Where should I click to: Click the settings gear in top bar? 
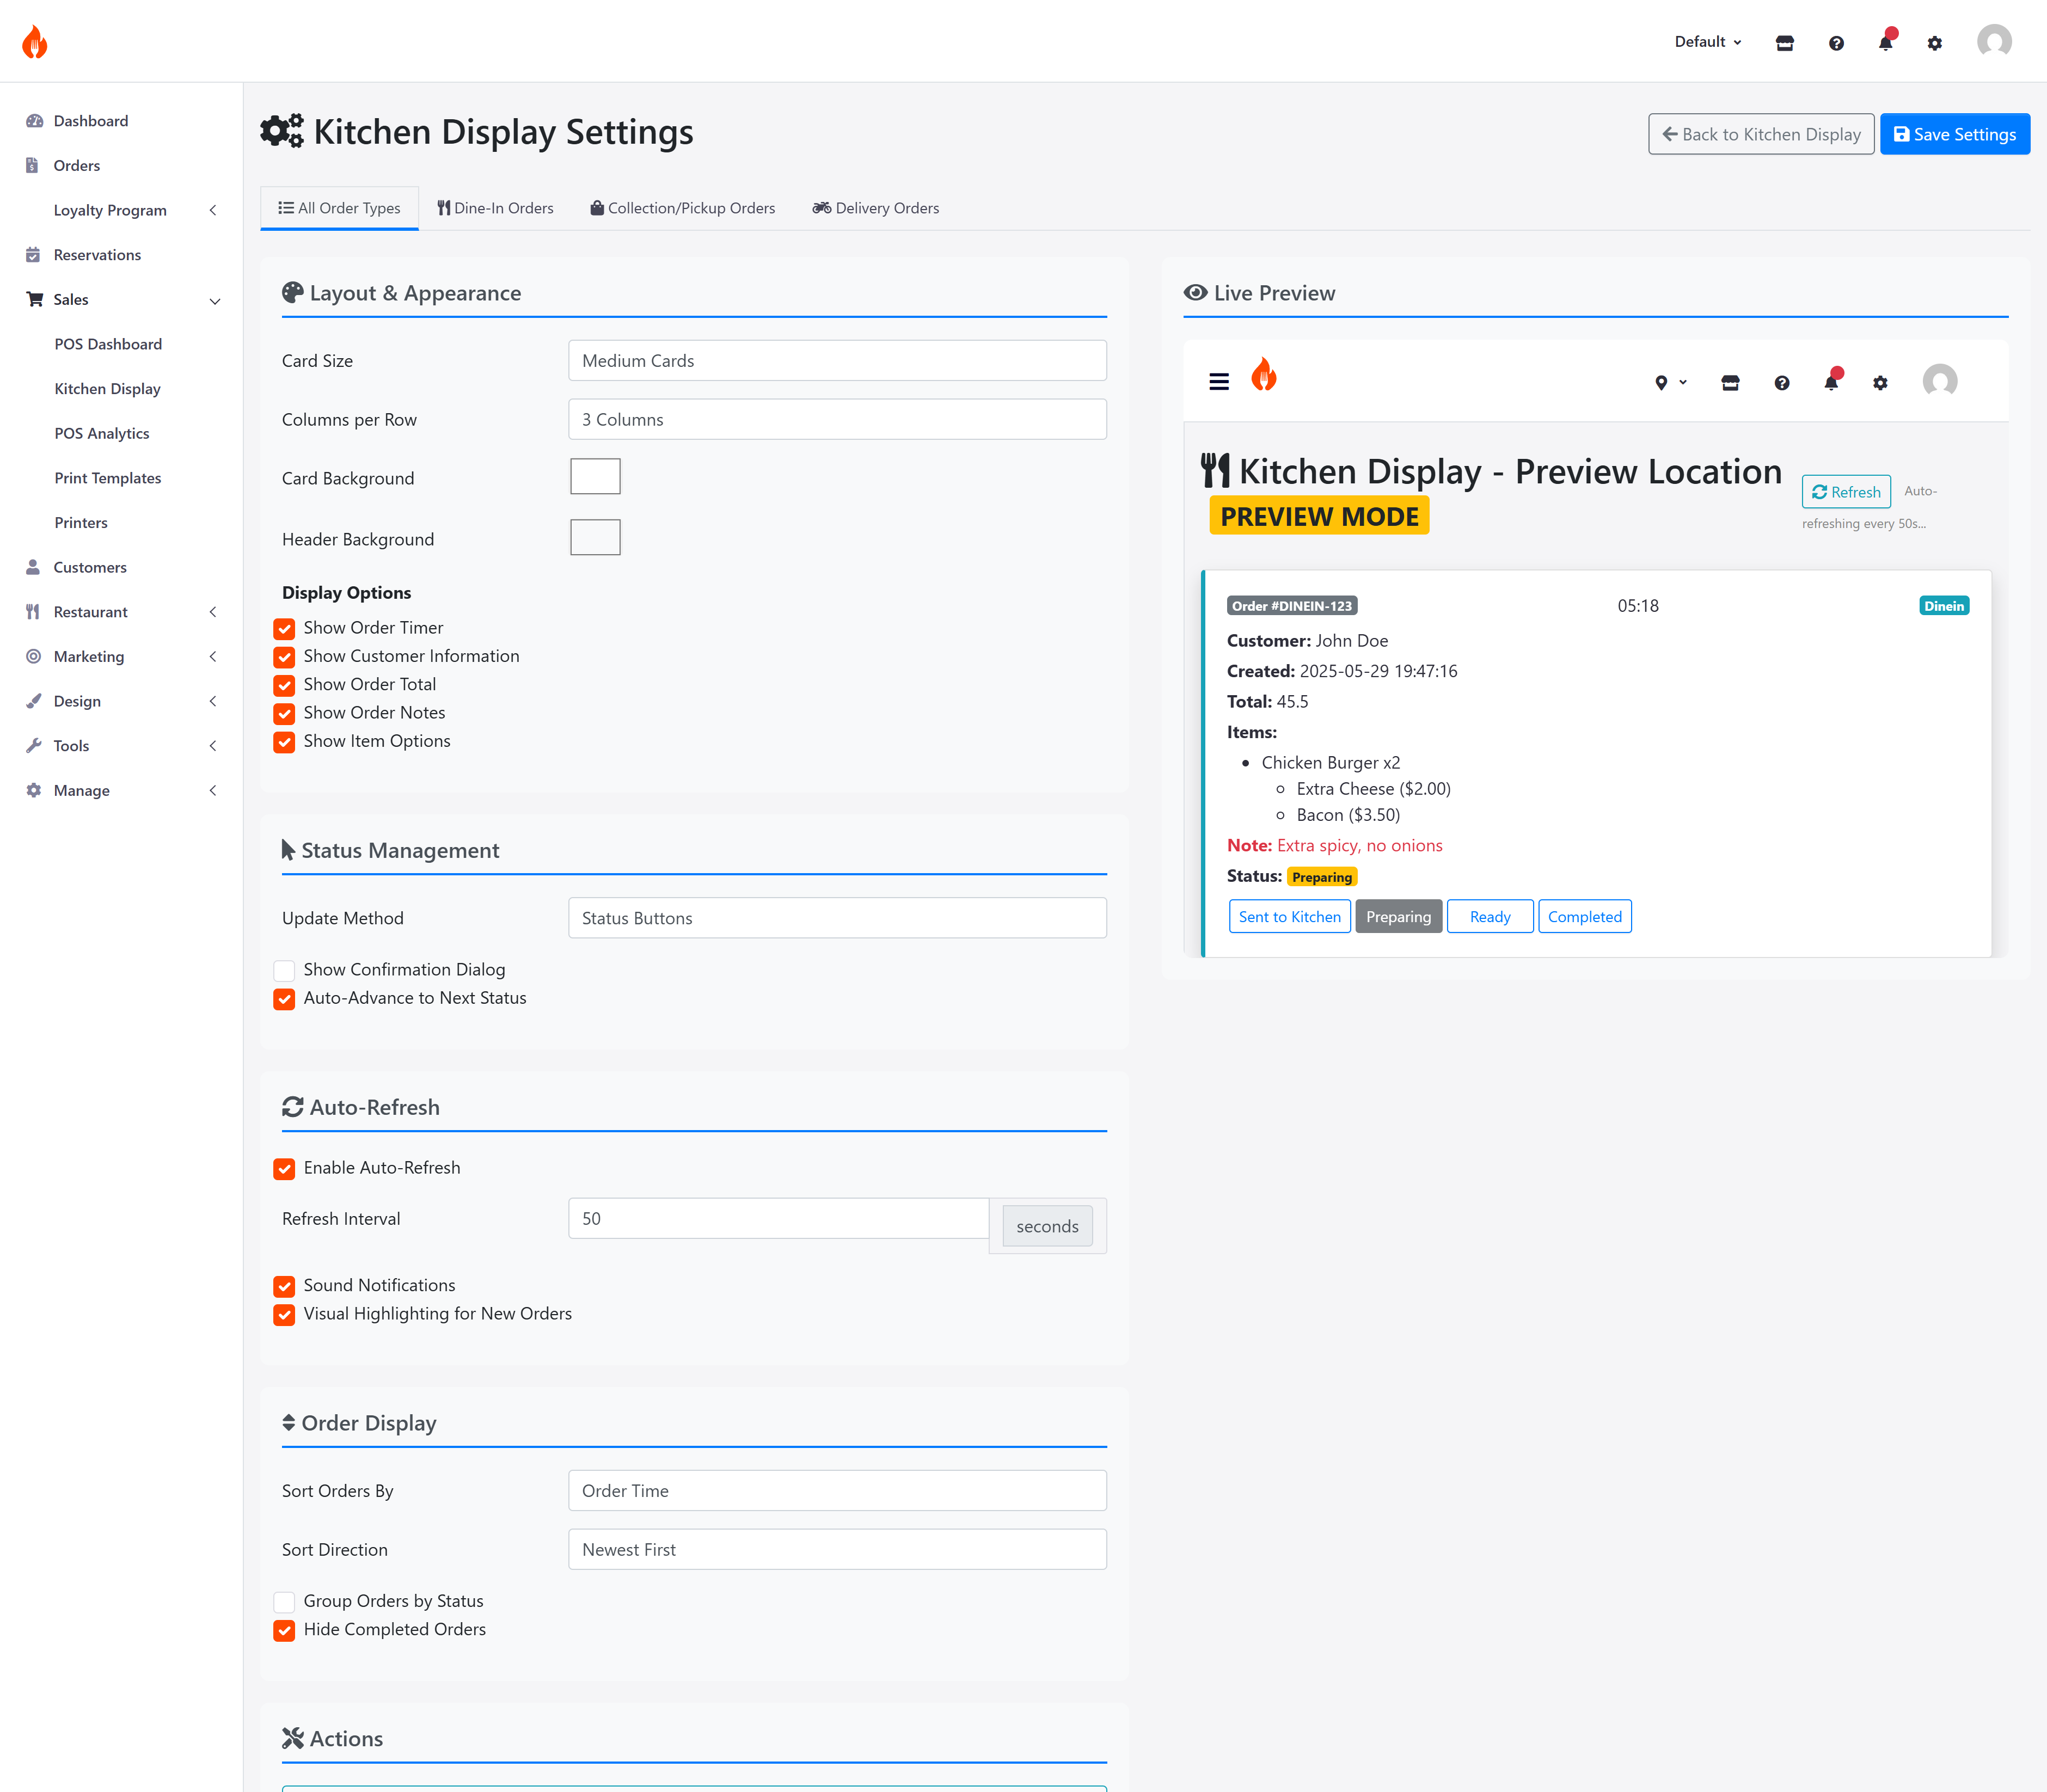[1935, 43]
